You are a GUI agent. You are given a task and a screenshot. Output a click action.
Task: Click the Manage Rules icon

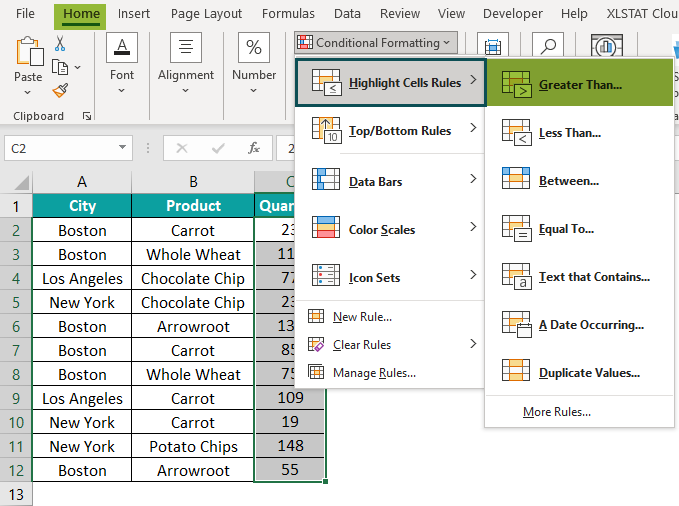pyautogui.click(x=316, y=372)
